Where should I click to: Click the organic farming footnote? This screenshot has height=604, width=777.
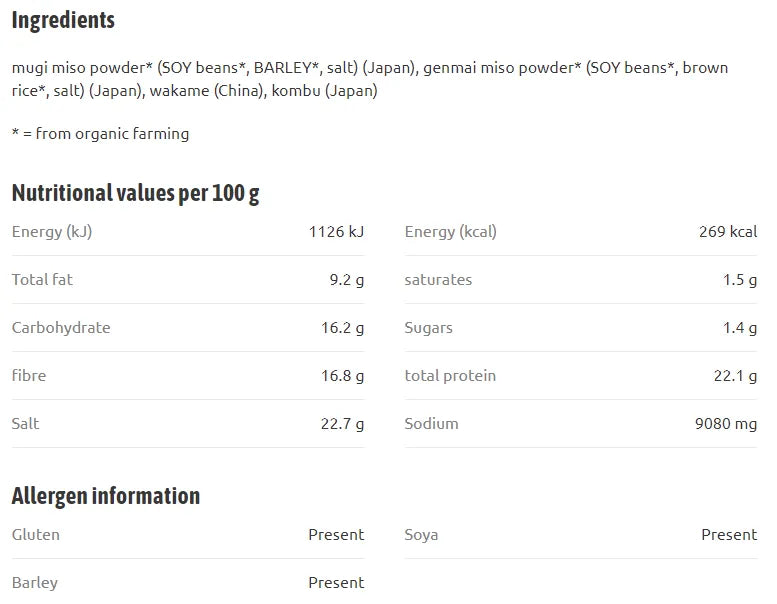coord(100,133)
